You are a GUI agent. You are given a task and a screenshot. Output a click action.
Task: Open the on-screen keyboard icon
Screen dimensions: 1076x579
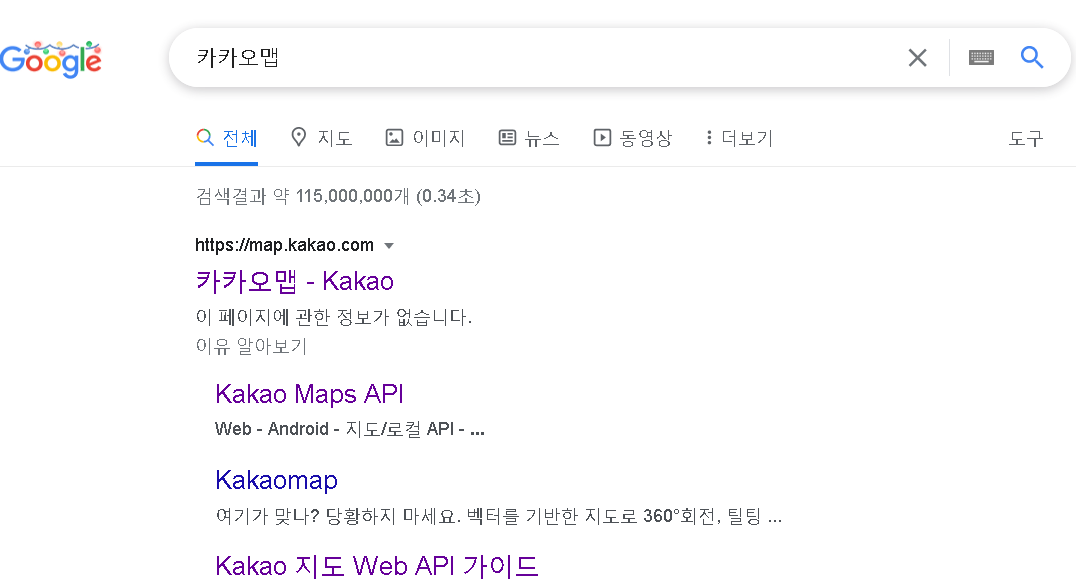[981, 58]
